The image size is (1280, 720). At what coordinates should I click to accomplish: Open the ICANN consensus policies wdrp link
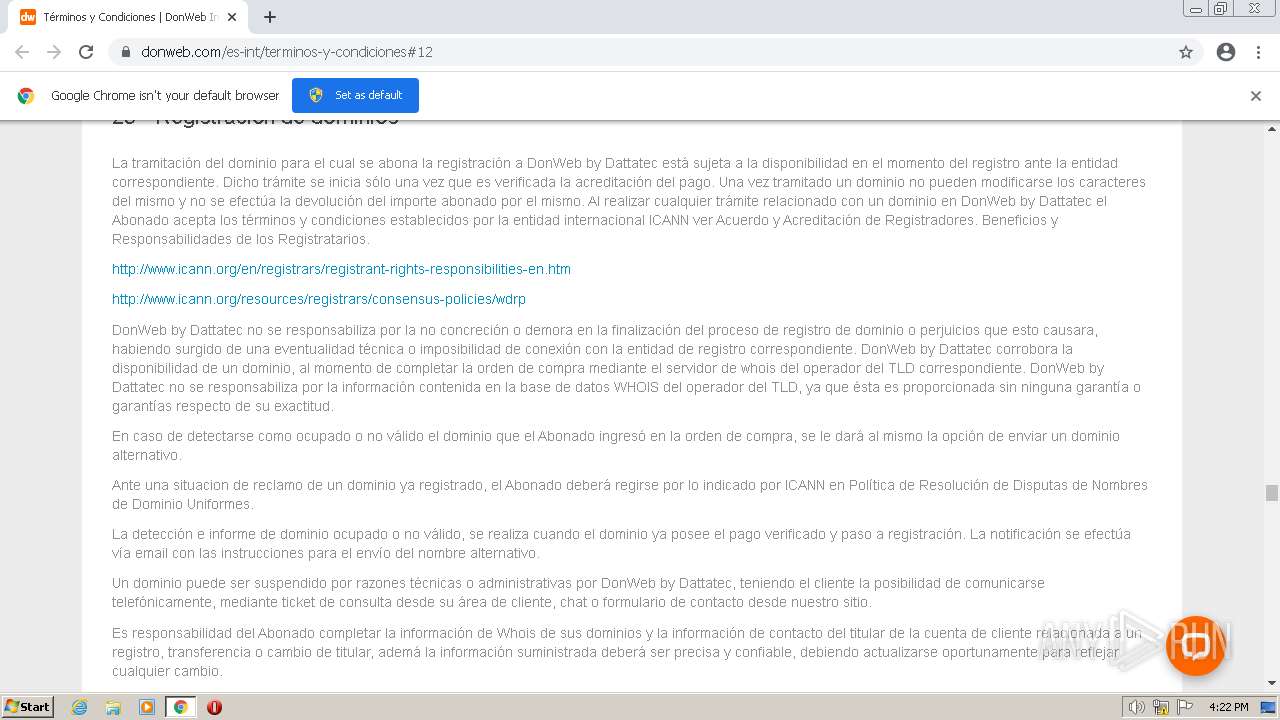tap(319, 299)
